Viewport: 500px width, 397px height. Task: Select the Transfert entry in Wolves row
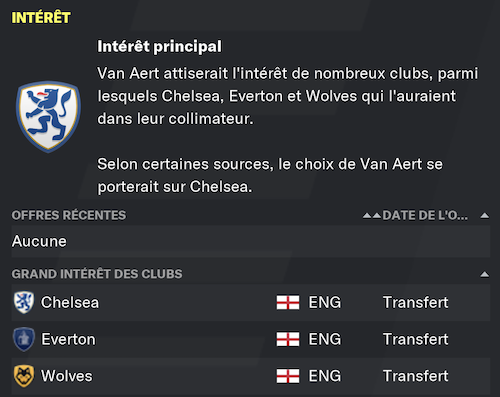[415, 376]
